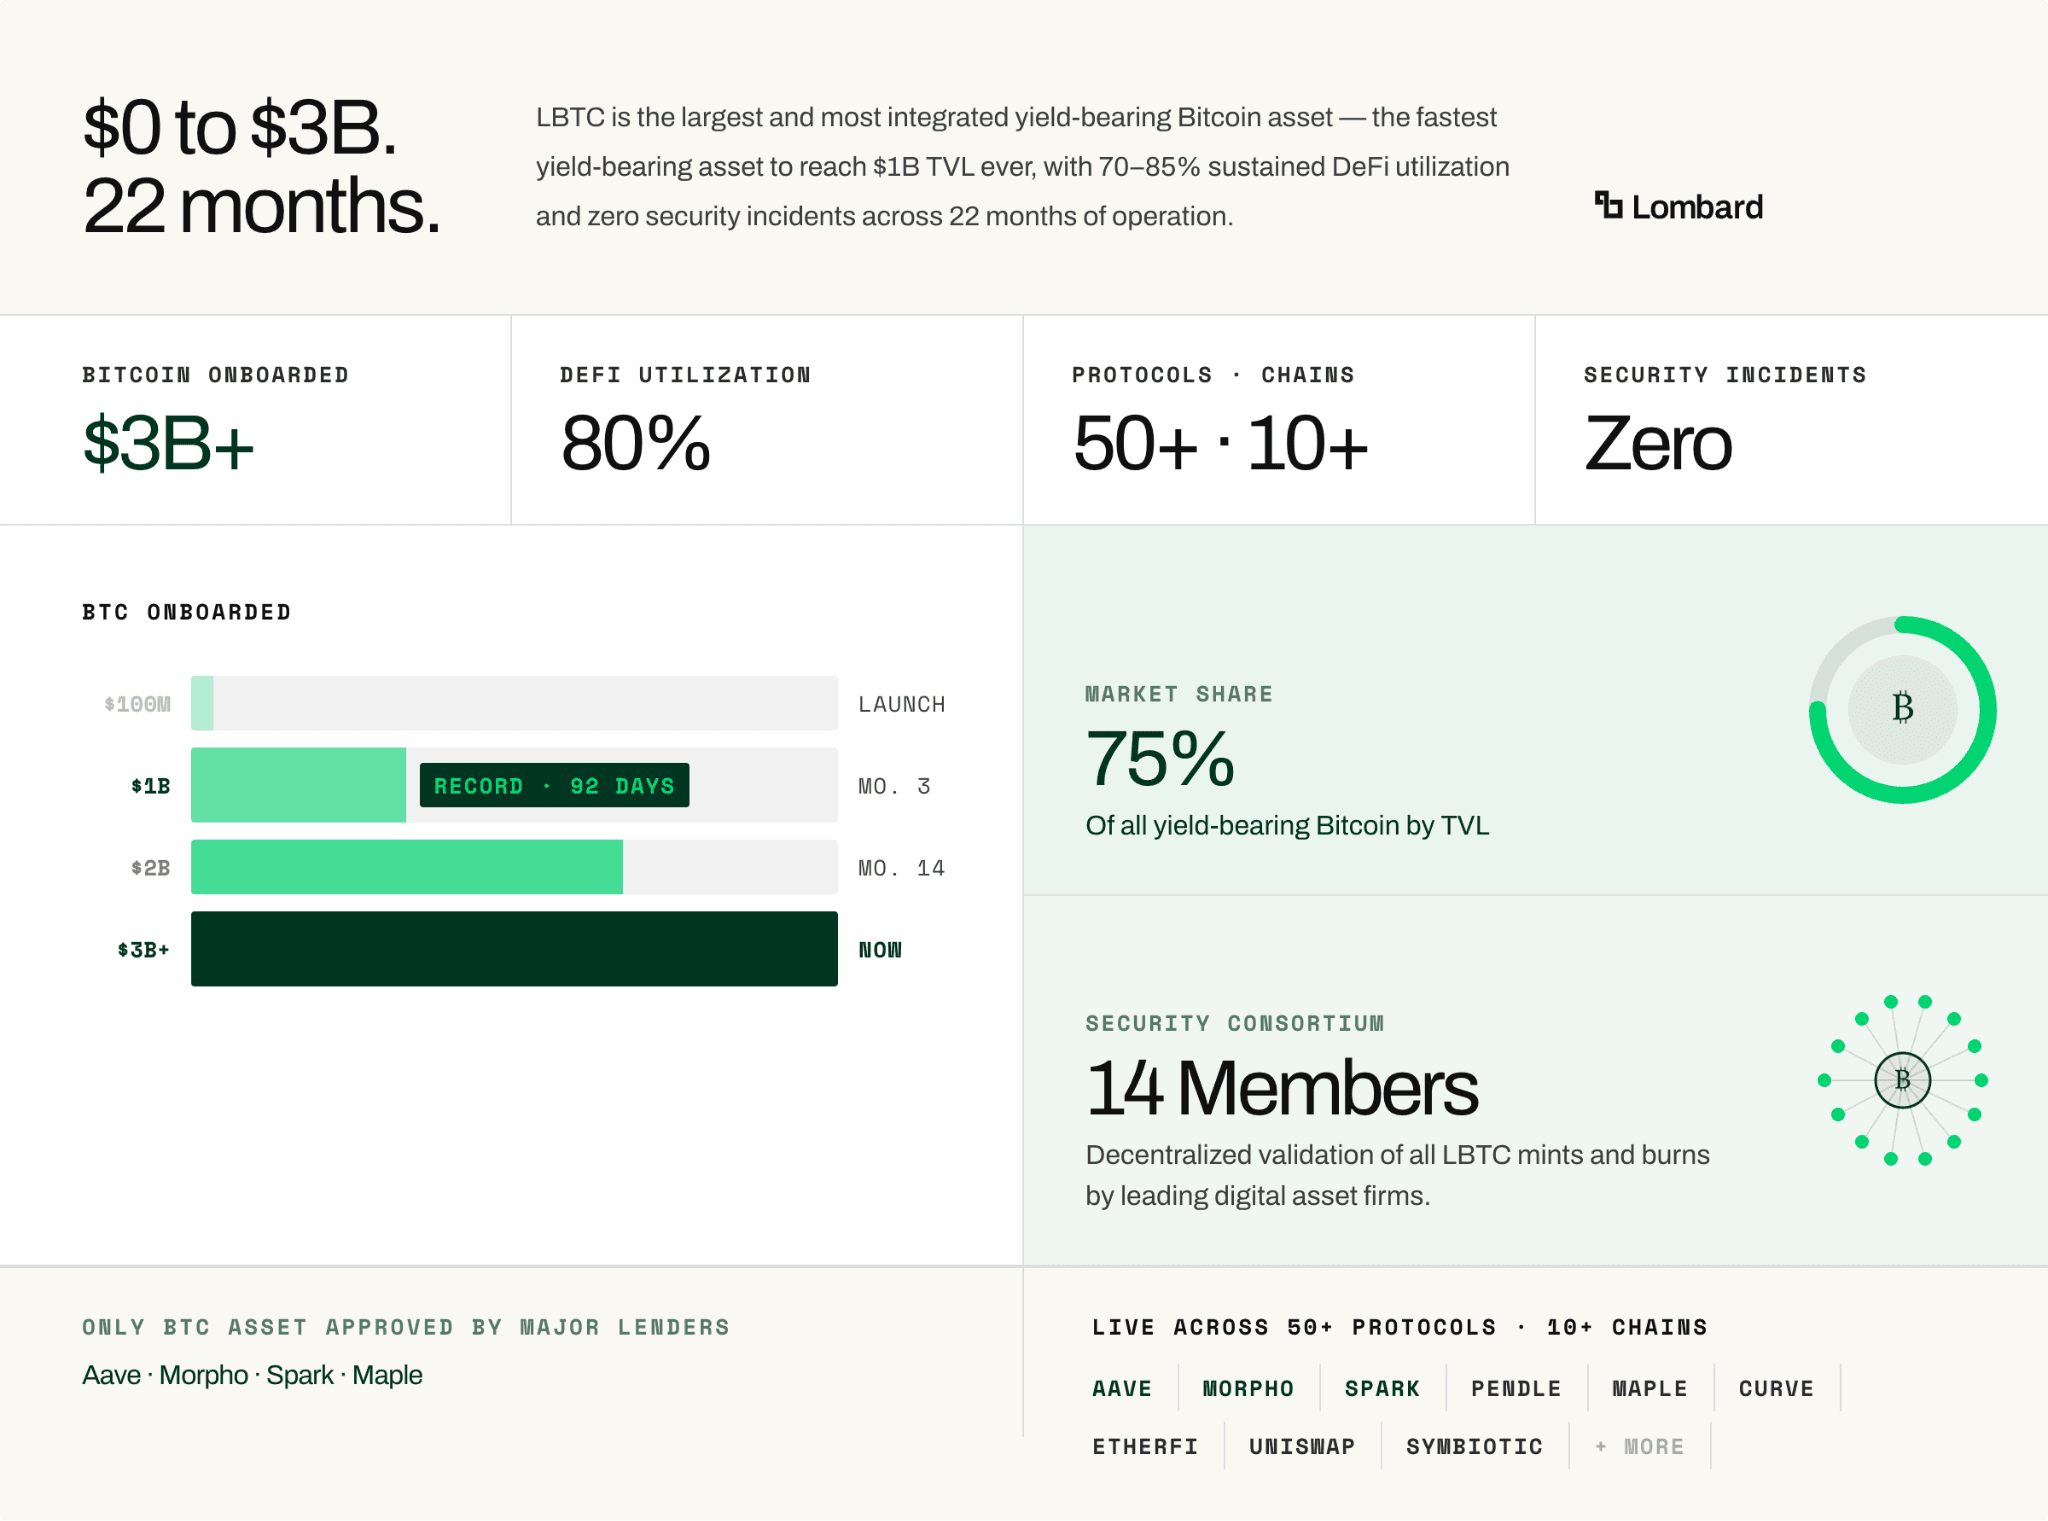Select the PENDLE protocol tag
2048x1521 pixels.
pyautogui.click(x=1516, y=1388)
